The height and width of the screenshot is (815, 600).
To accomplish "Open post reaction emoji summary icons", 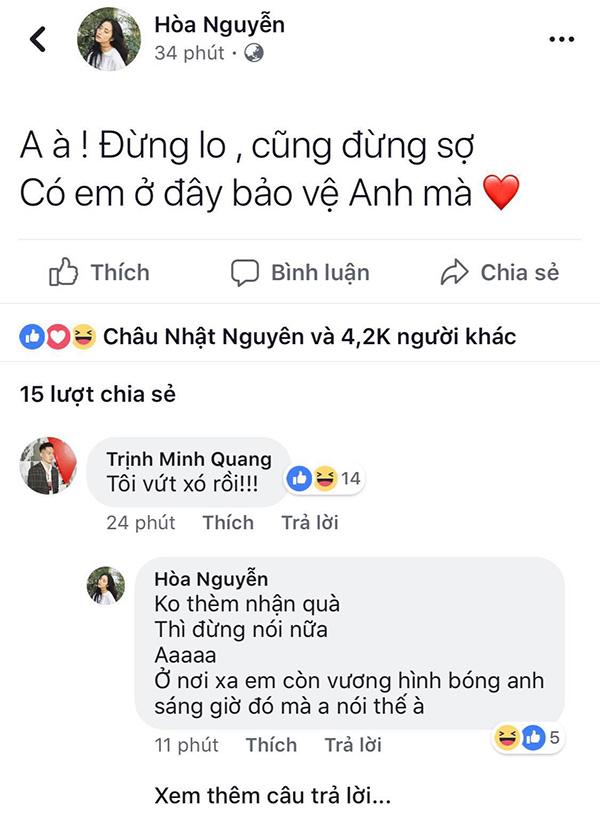I will pos(58,337).
